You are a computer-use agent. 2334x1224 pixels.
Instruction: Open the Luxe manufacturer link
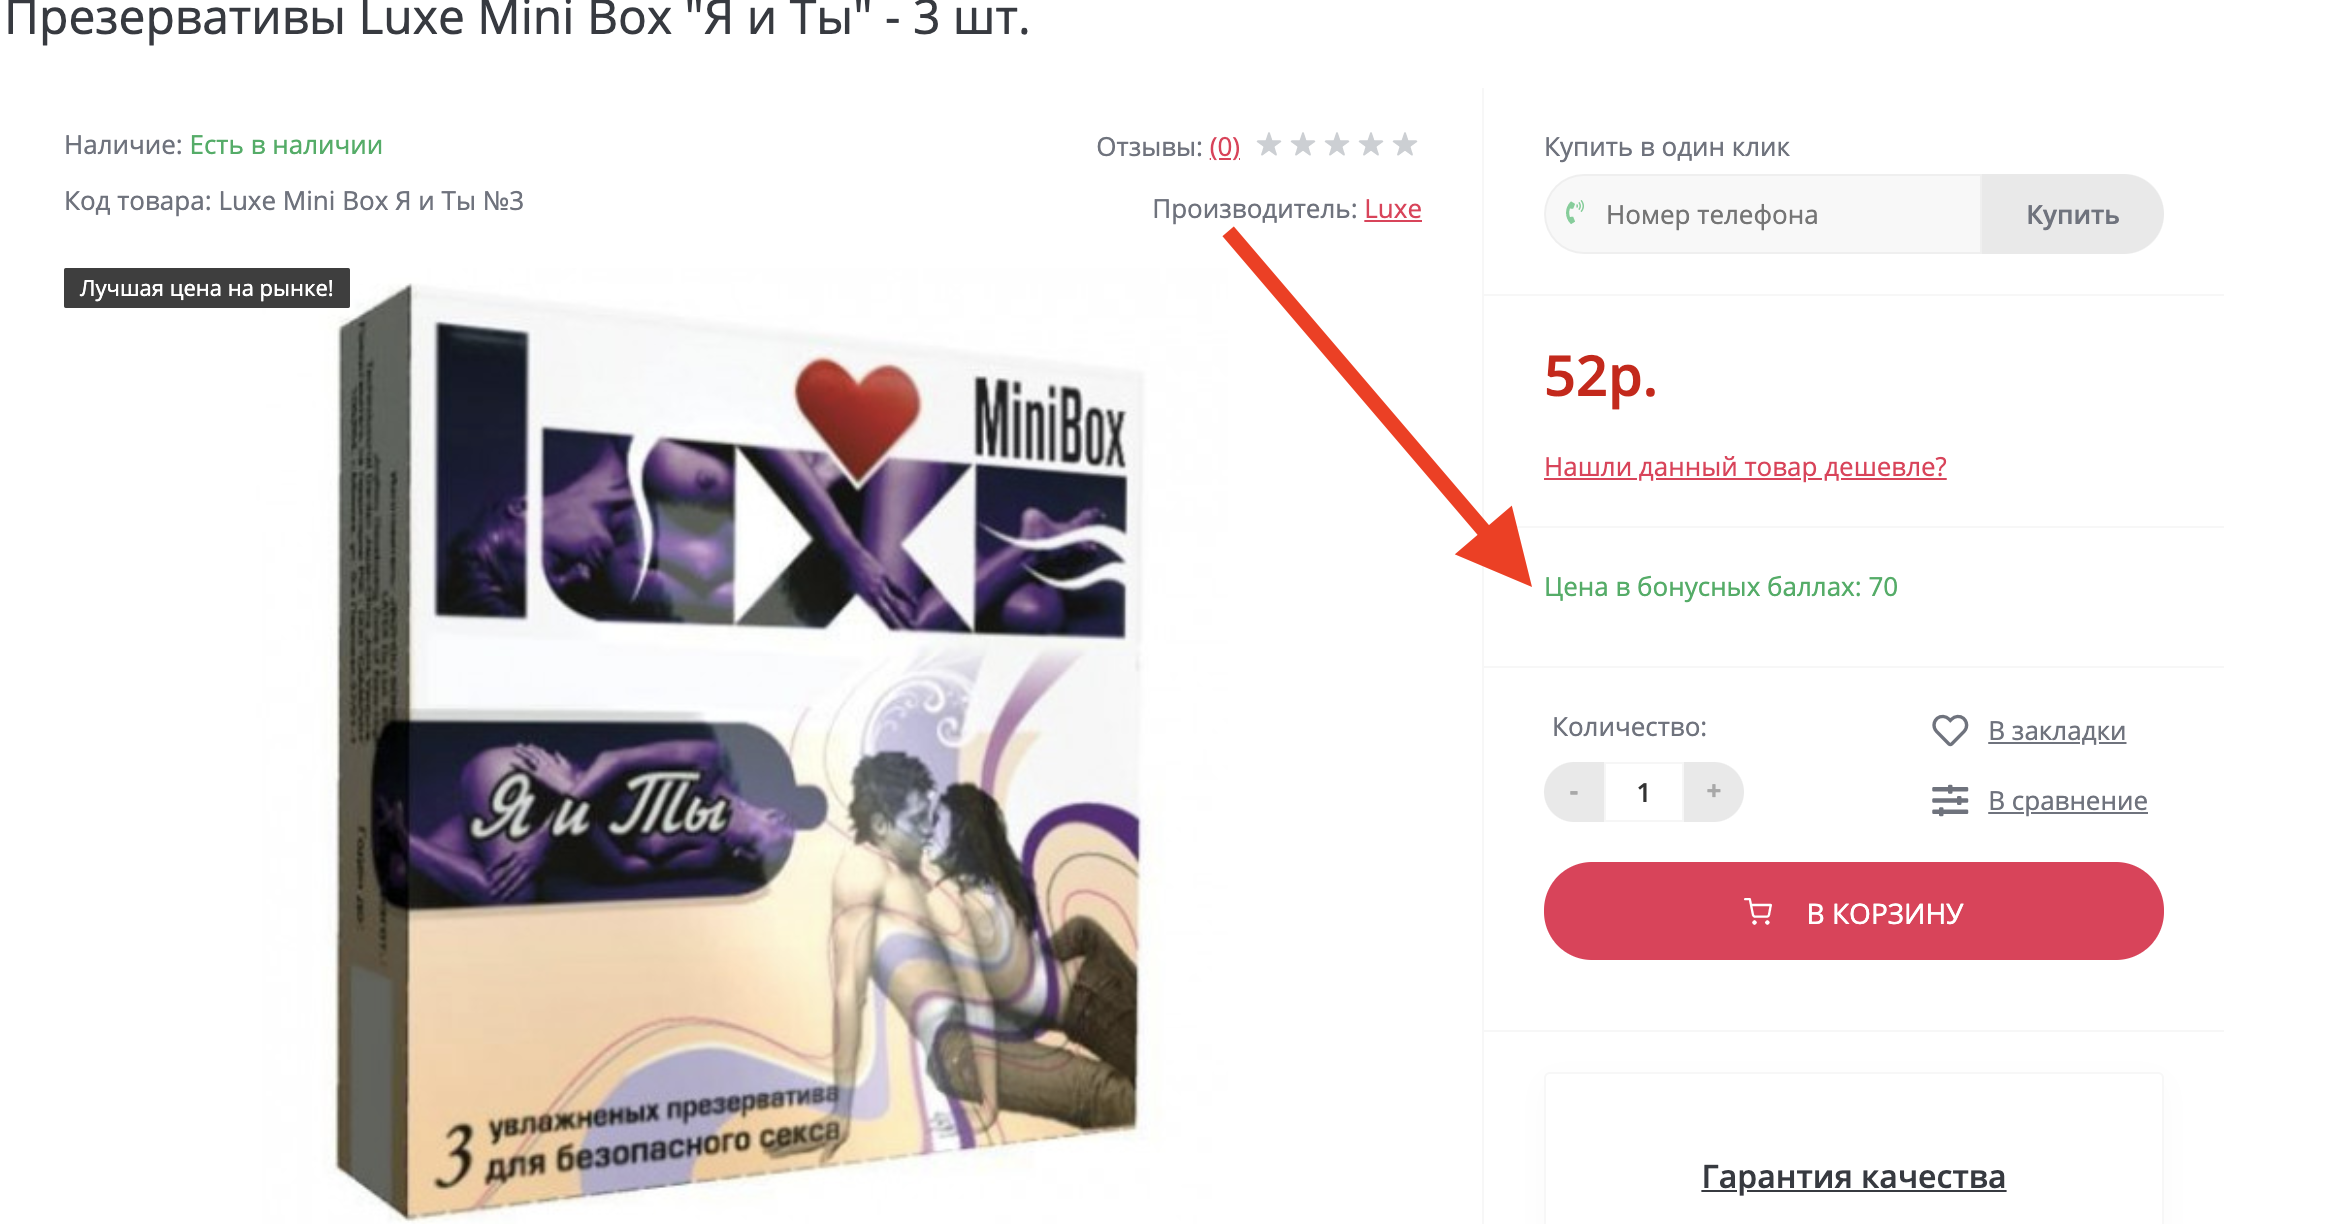coord(1392,209)
